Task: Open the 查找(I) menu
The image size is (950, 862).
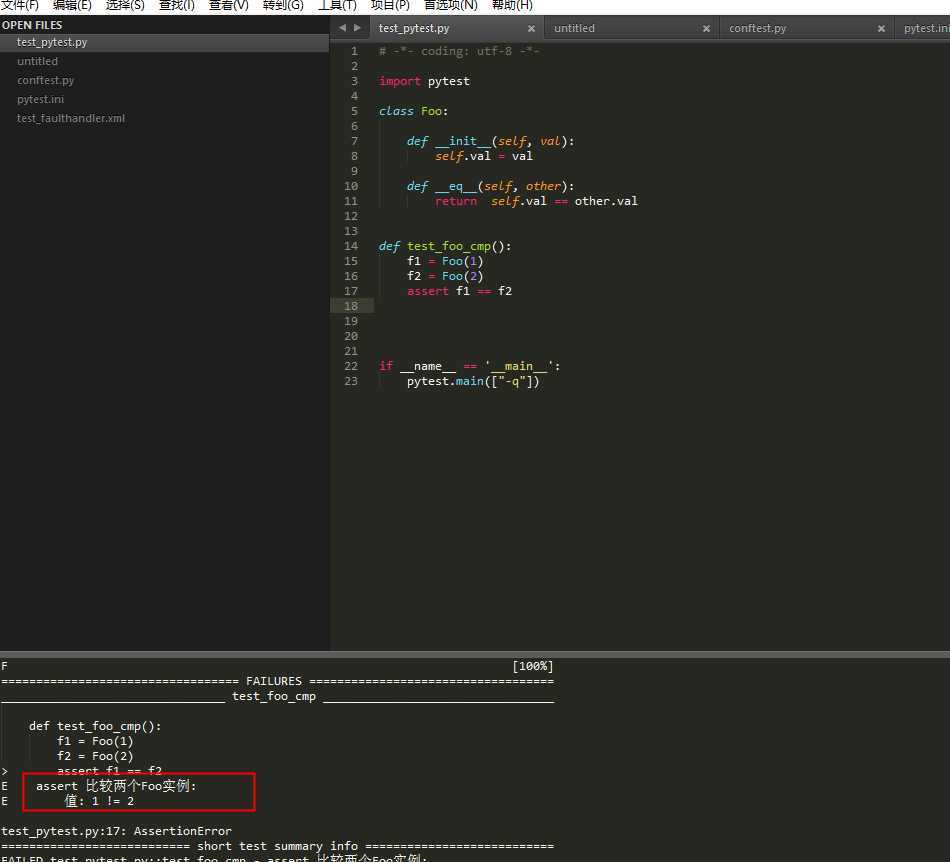Action: tap(176, 5)
